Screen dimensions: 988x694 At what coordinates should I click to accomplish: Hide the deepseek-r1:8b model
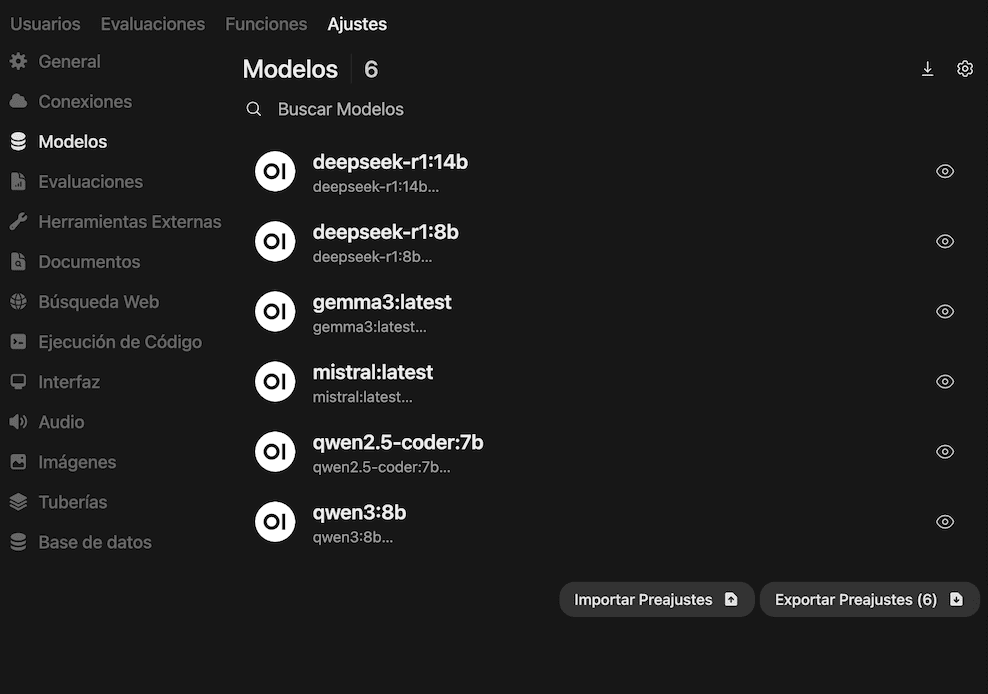pyautogui.click(x=944, y=241)
